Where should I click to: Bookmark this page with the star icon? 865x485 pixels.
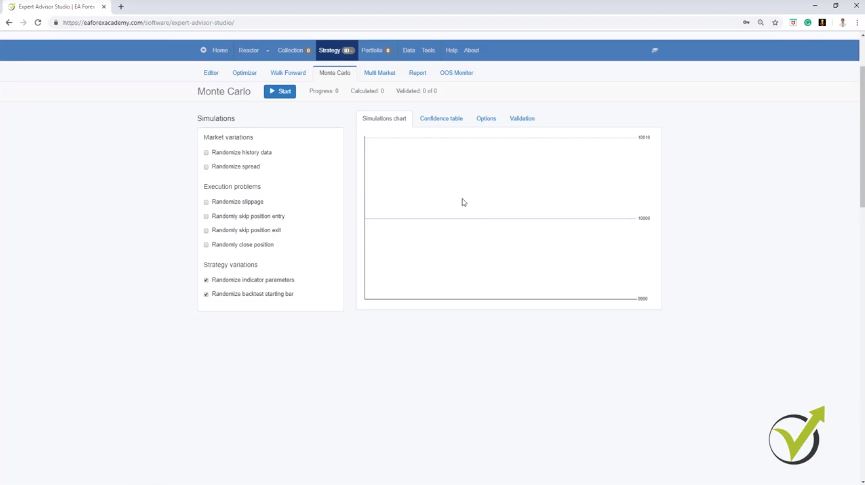point(775,22)
